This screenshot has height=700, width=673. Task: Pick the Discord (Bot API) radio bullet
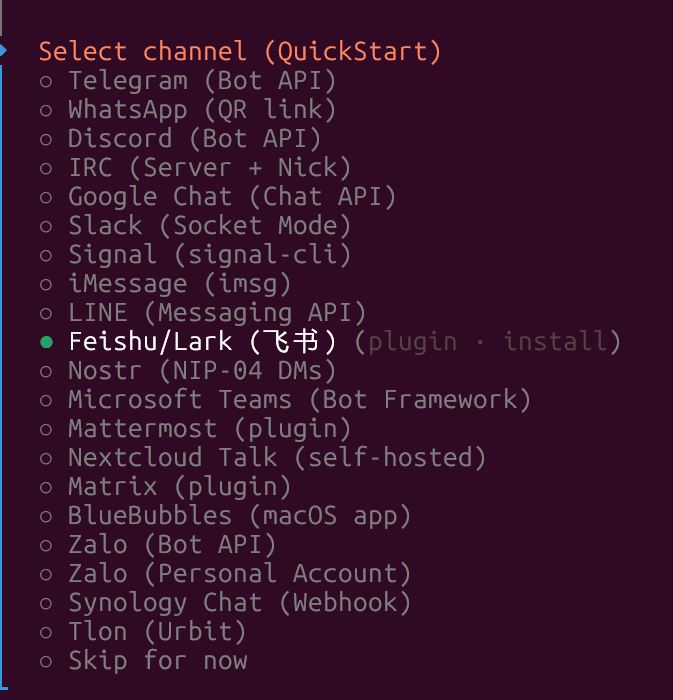click(46, 139)
